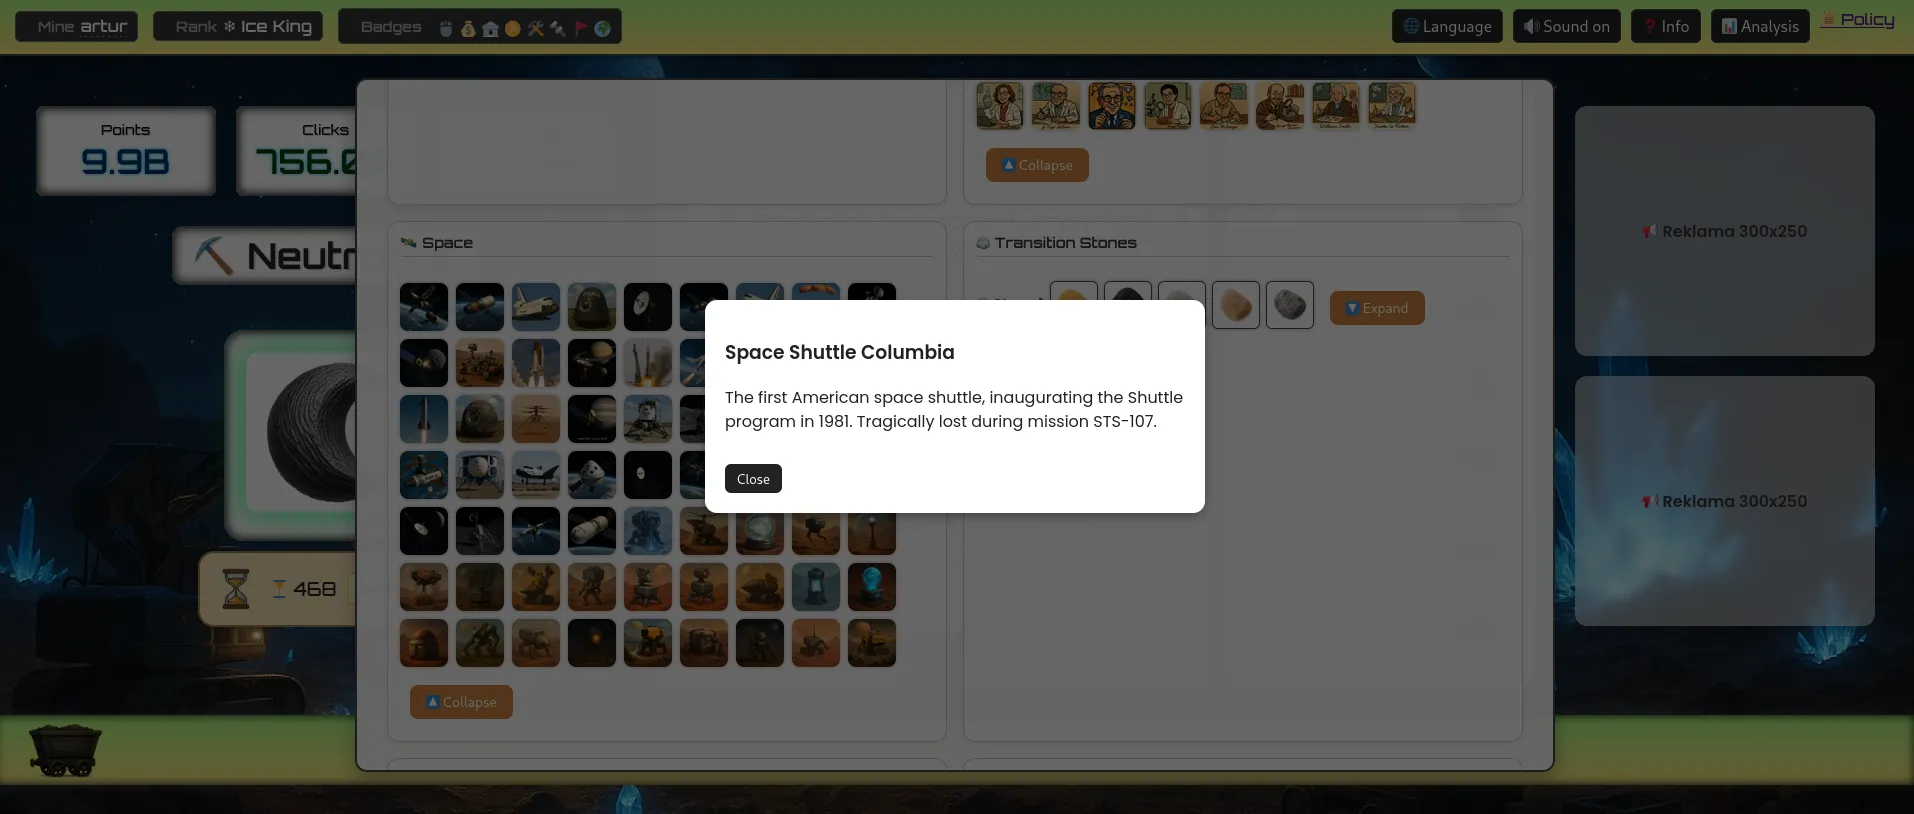Expand the Transition Stones section

tap(1376, 308)
